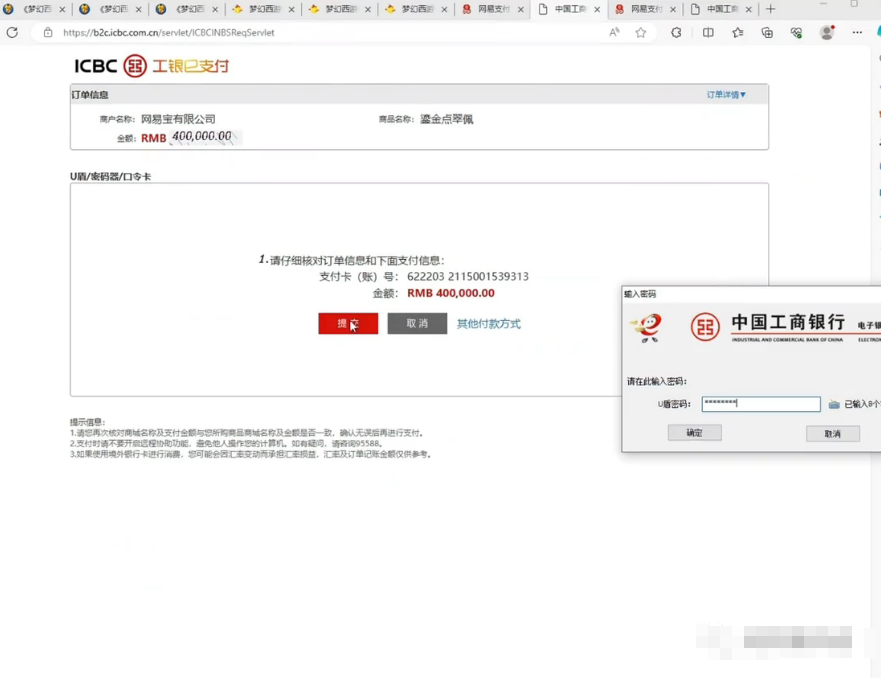Click the red 提交 submit button

tap(348, 323)
